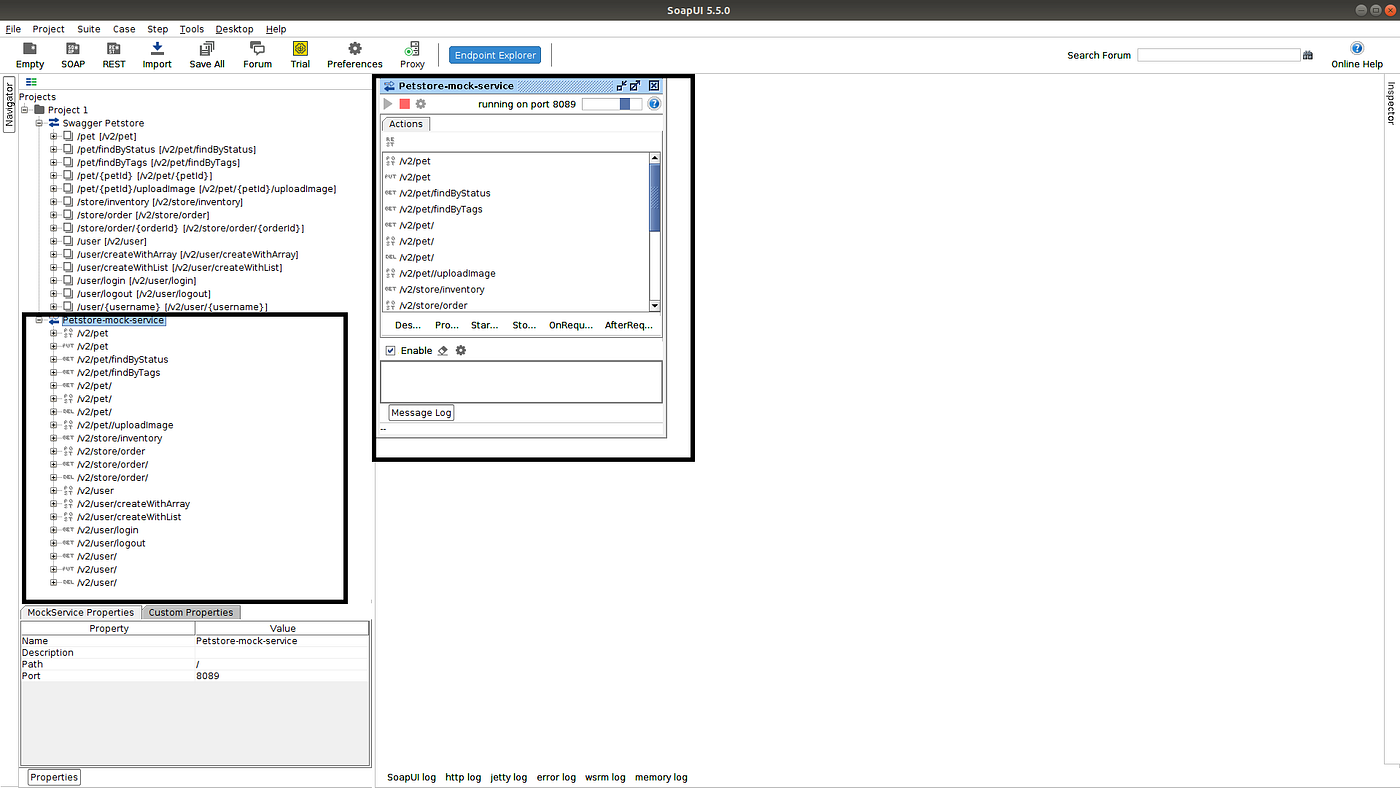Click the Properties button at bottom left
Screen dimensions: 1400x788
coord(54,777)
